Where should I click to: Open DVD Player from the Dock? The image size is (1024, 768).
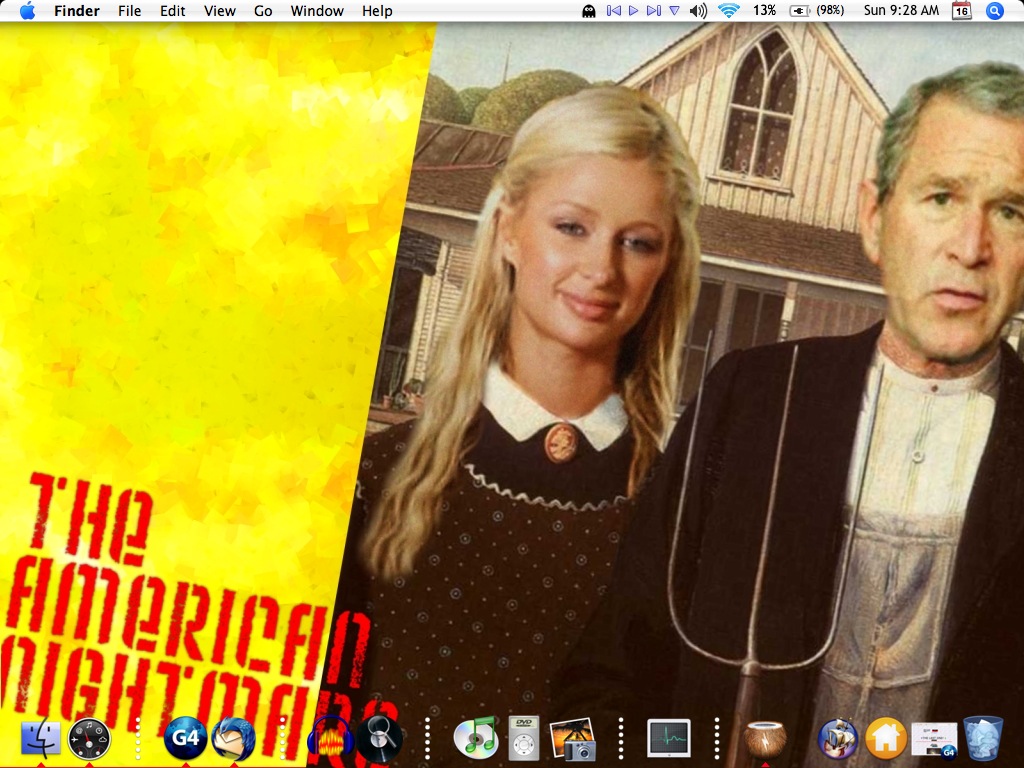(x=524, y=739)
